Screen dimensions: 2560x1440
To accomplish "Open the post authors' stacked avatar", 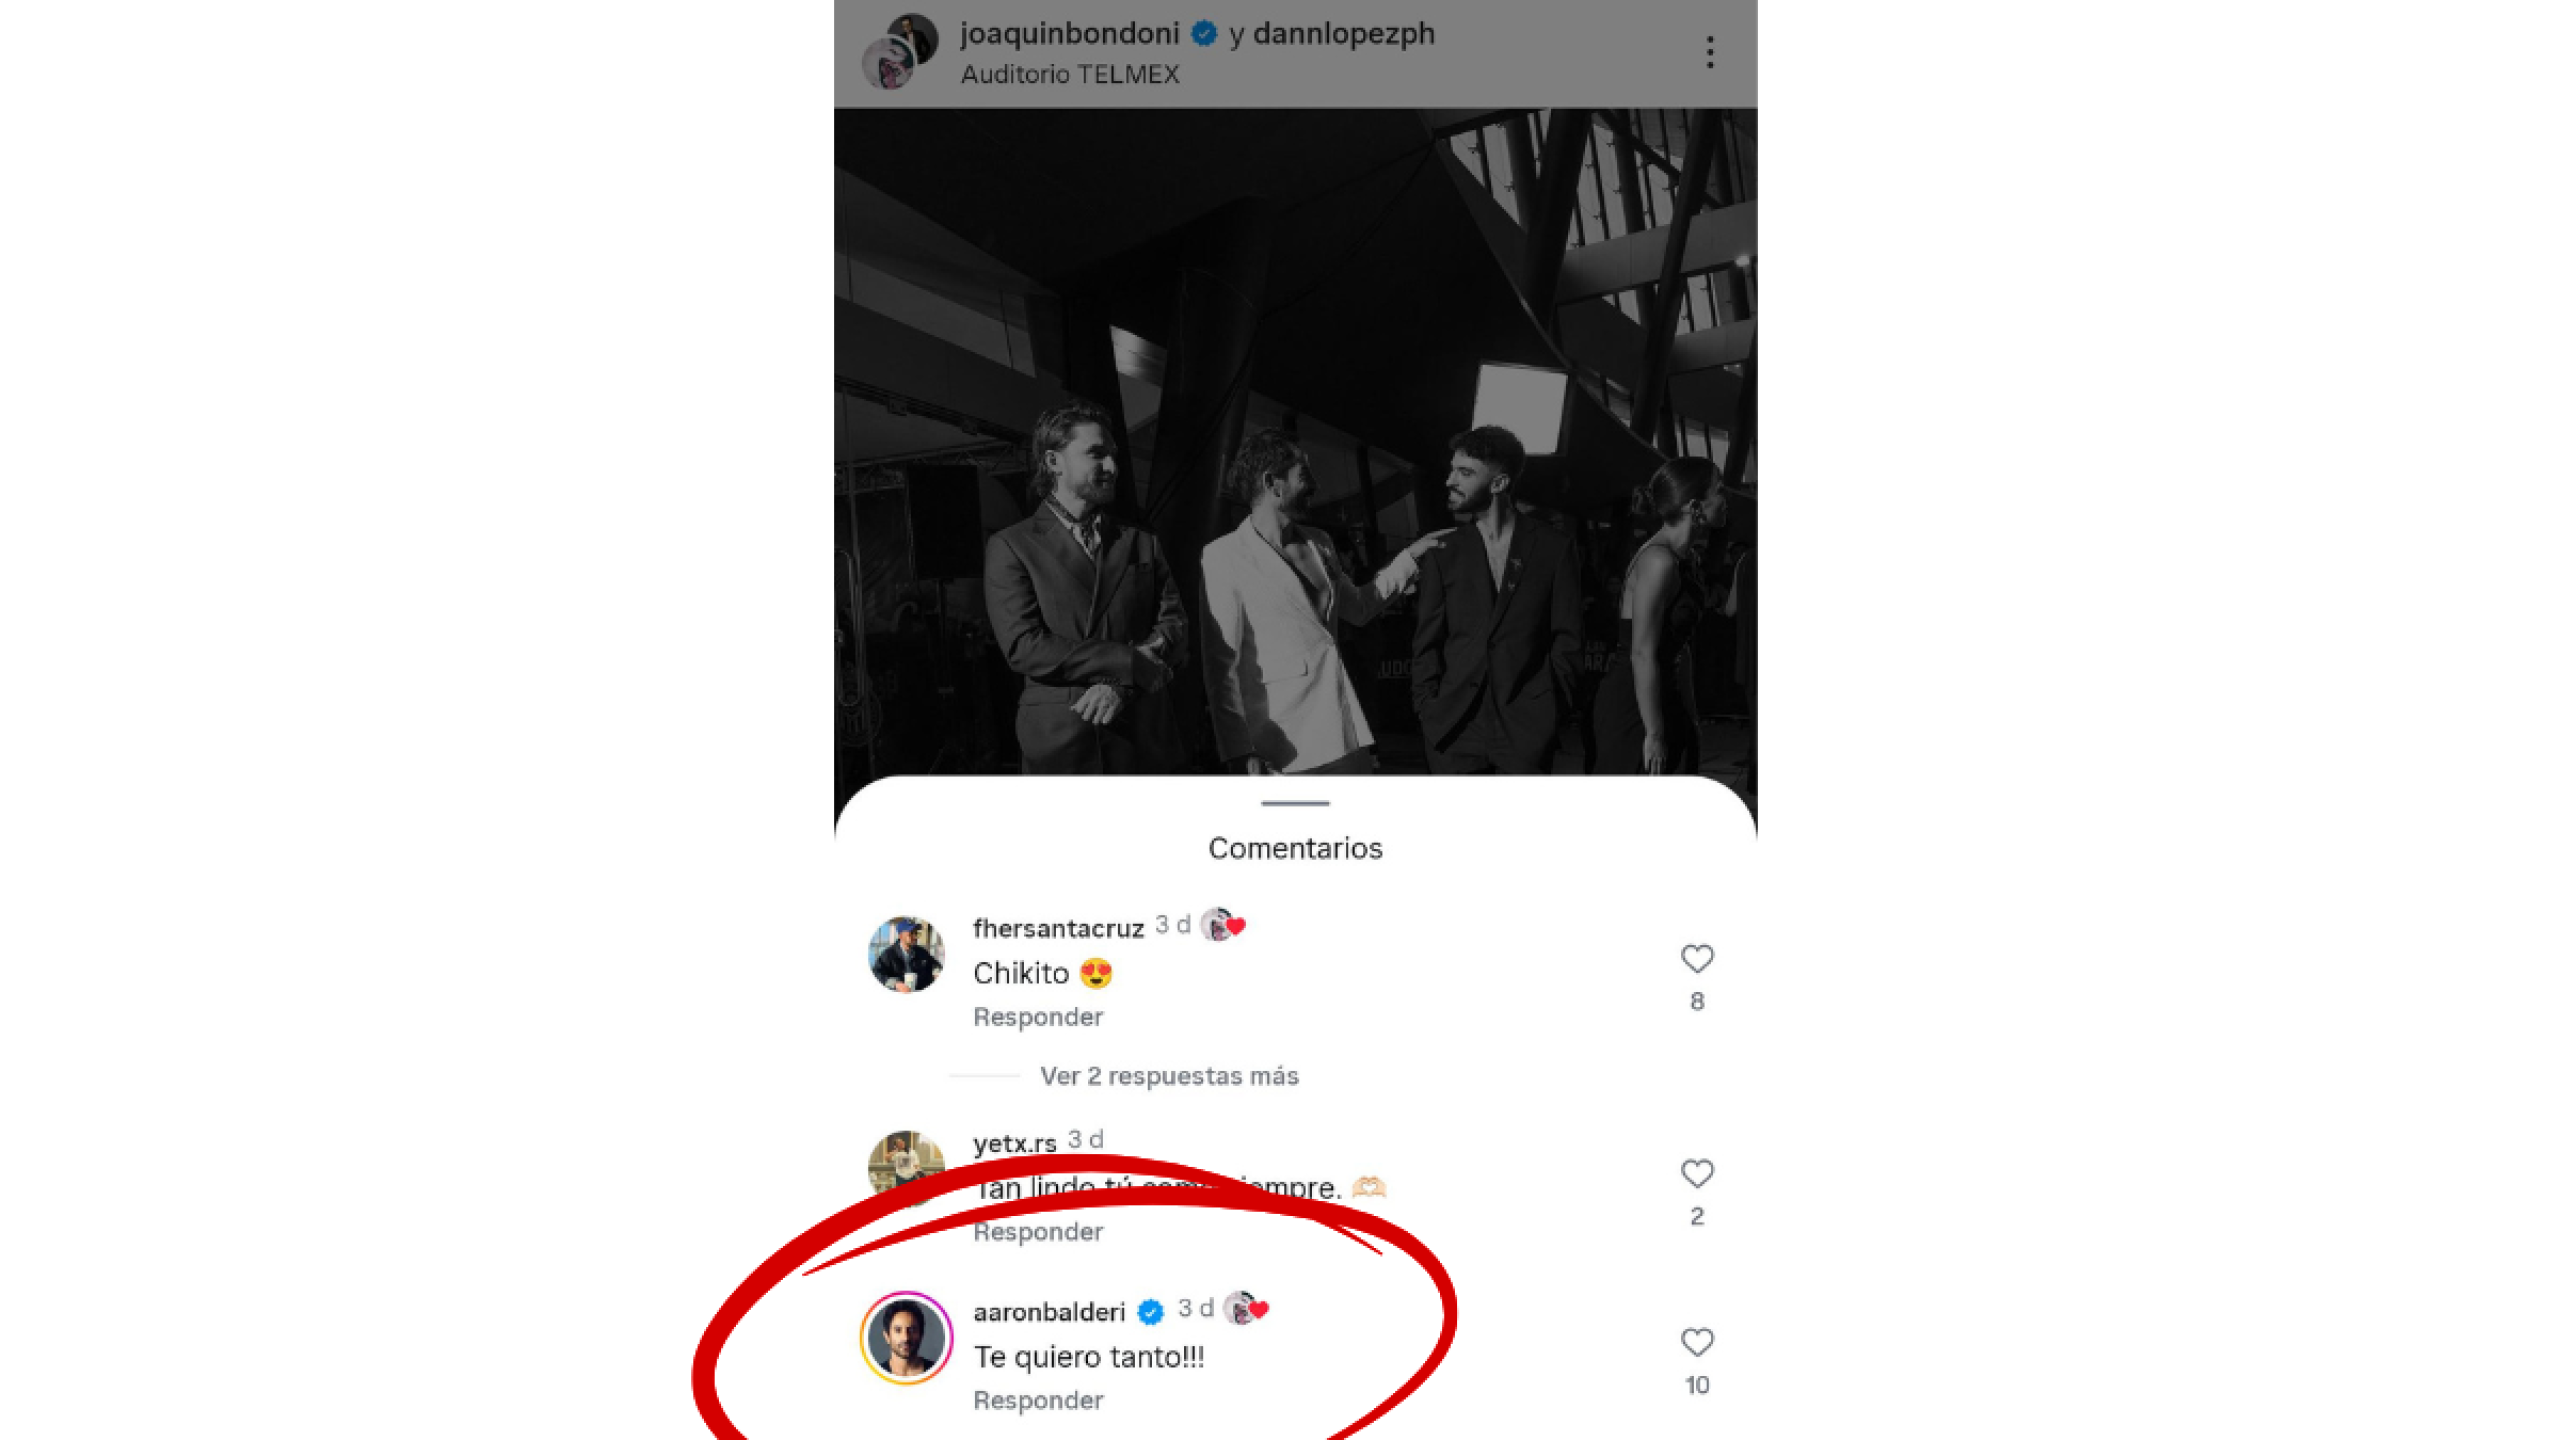I will coord(899,51).
